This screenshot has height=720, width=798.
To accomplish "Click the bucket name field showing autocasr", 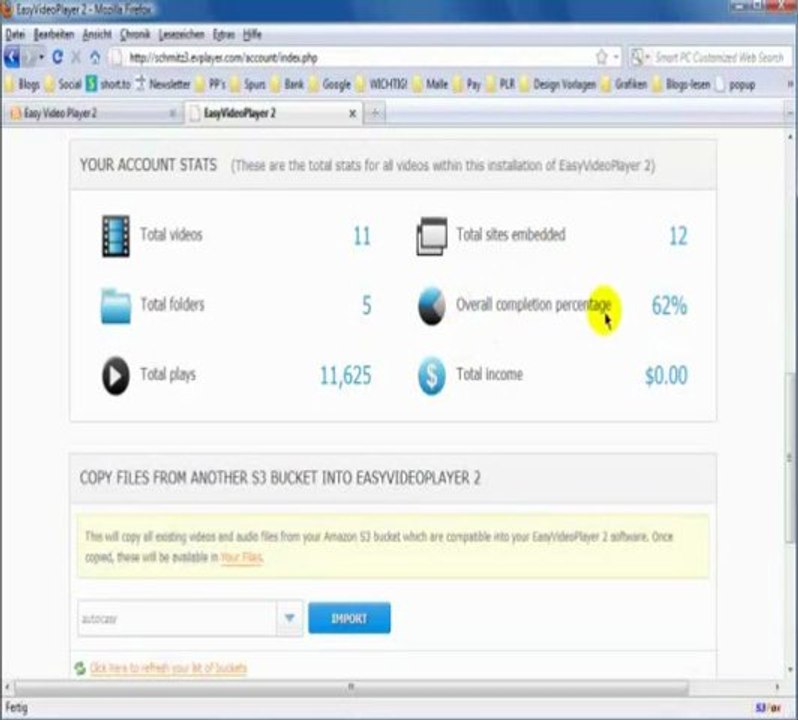I will click(x=177, y=619).
